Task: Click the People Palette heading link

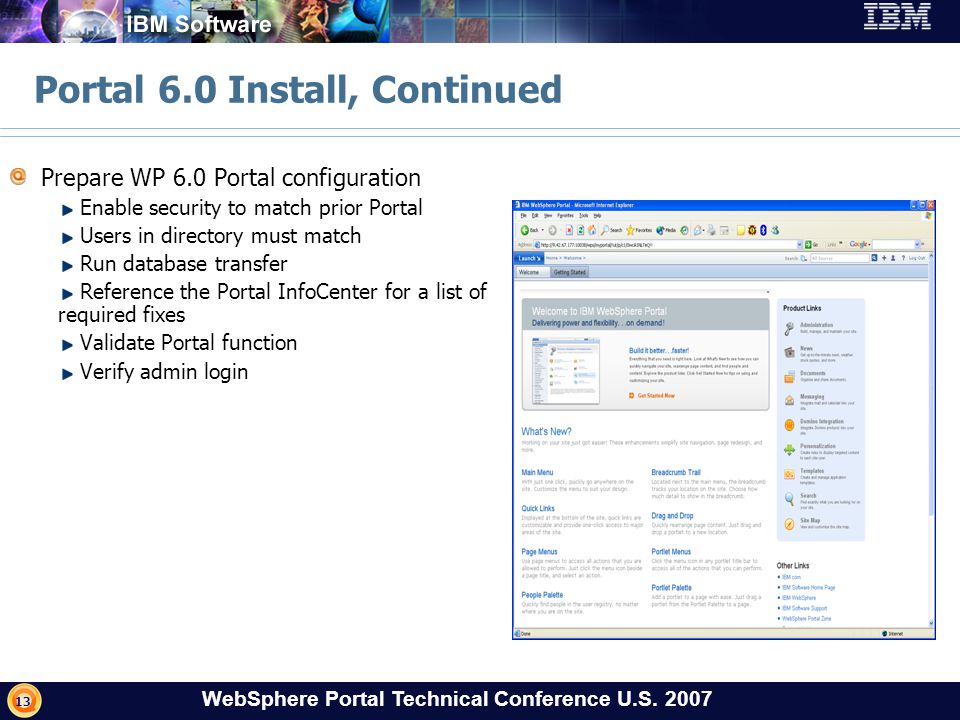Action: (x=542, y=594)
